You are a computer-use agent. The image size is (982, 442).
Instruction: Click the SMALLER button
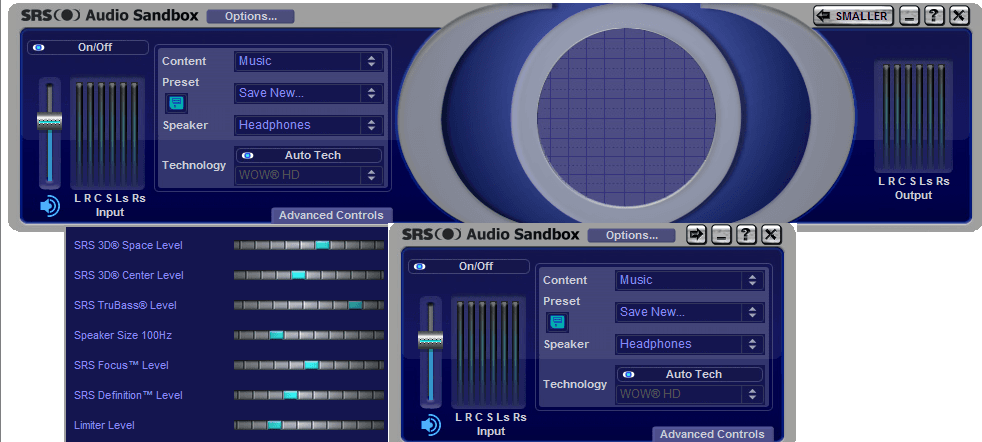[854, 16]
